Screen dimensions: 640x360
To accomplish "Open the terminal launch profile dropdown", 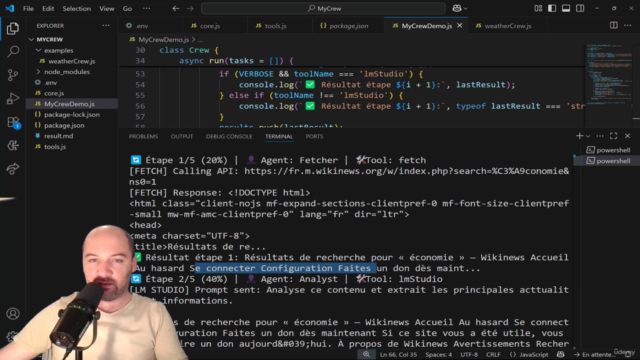I will [x=588, y=136].
